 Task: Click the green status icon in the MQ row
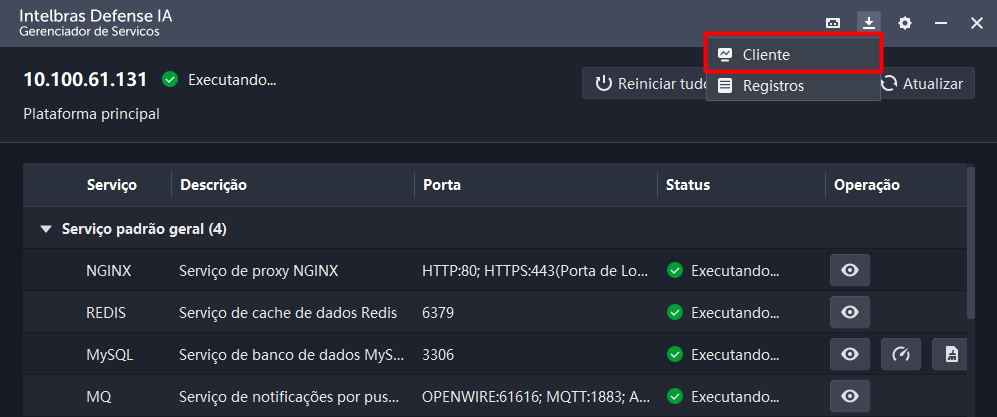click(x=675, y=396)
